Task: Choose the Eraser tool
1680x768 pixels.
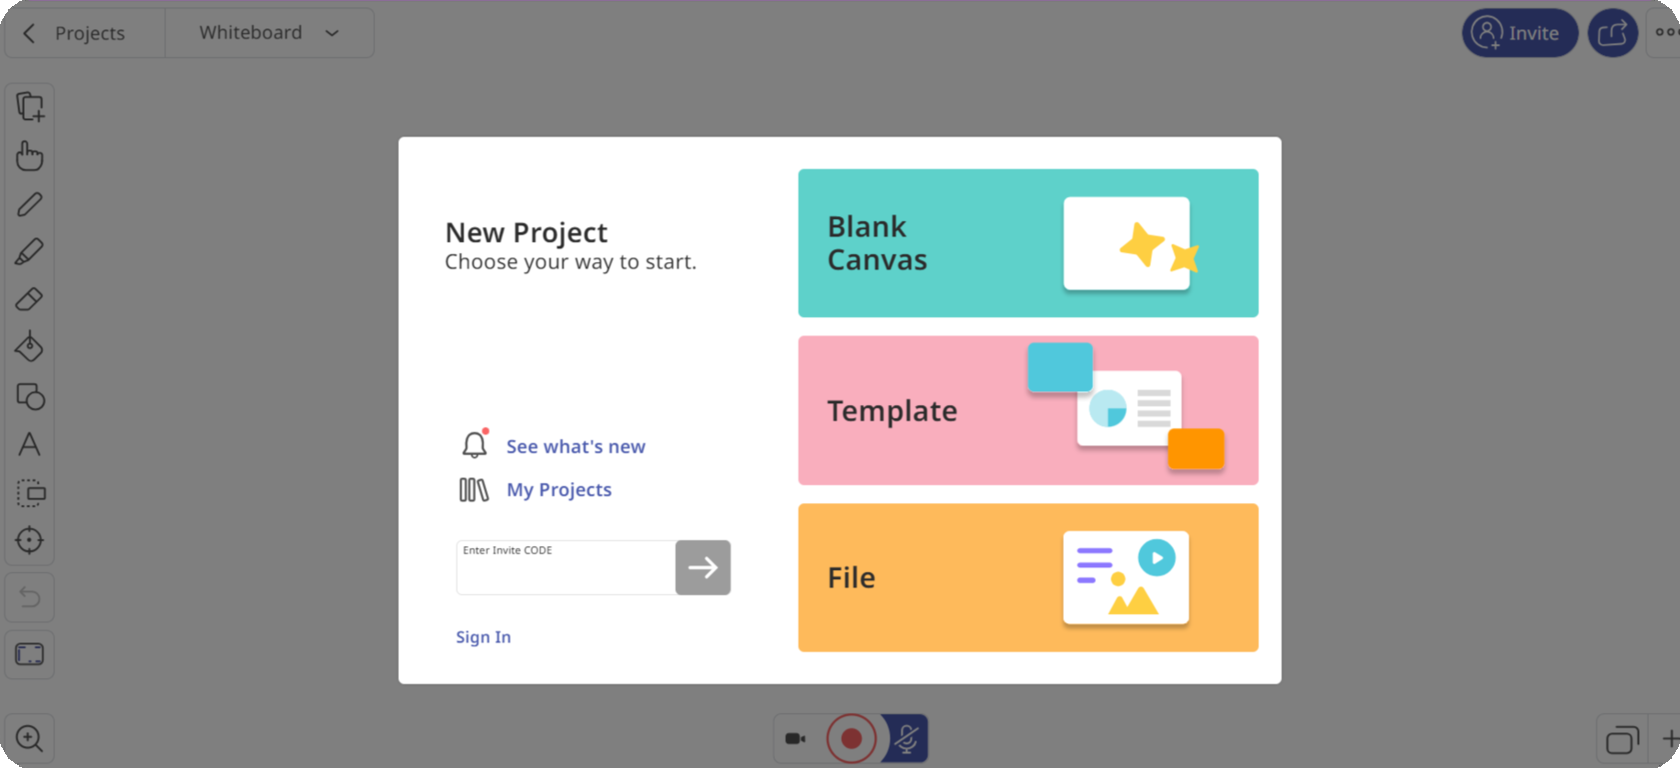Action: click(x=29, y=299)
